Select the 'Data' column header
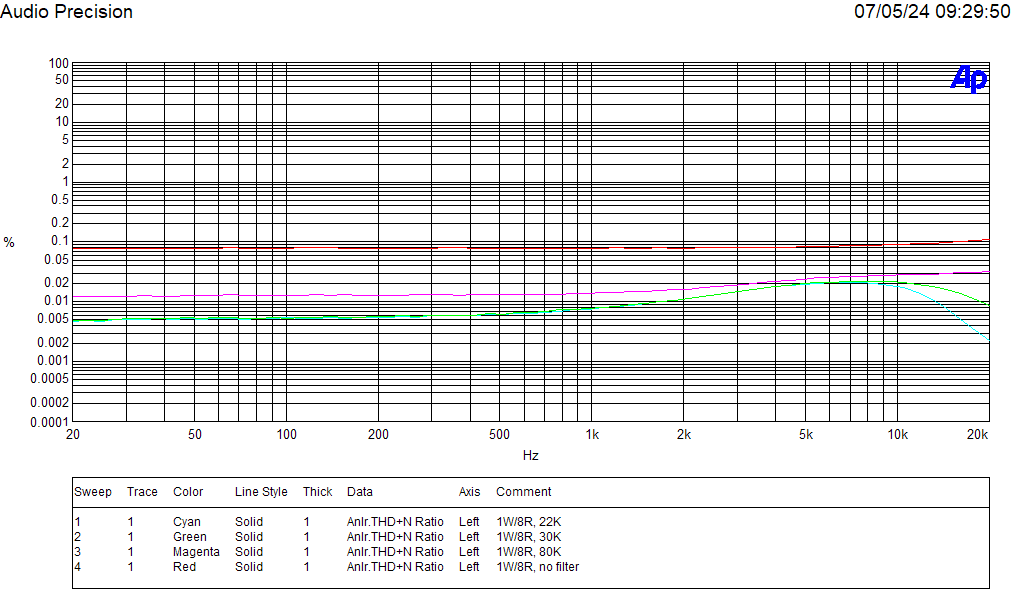Screen dimensions: 1012x614 [x=359, y=492]
